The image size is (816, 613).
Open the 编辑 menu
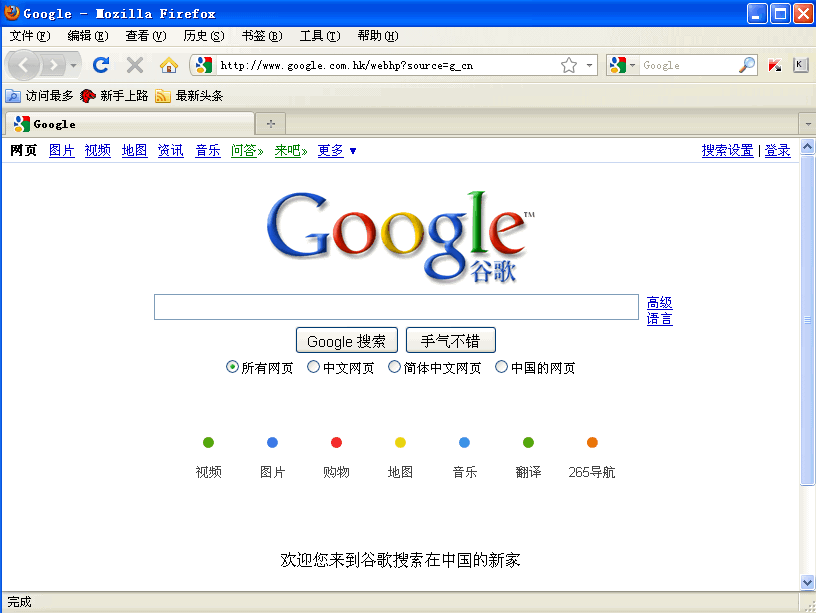pyautogui.click(x=88, y=36)
